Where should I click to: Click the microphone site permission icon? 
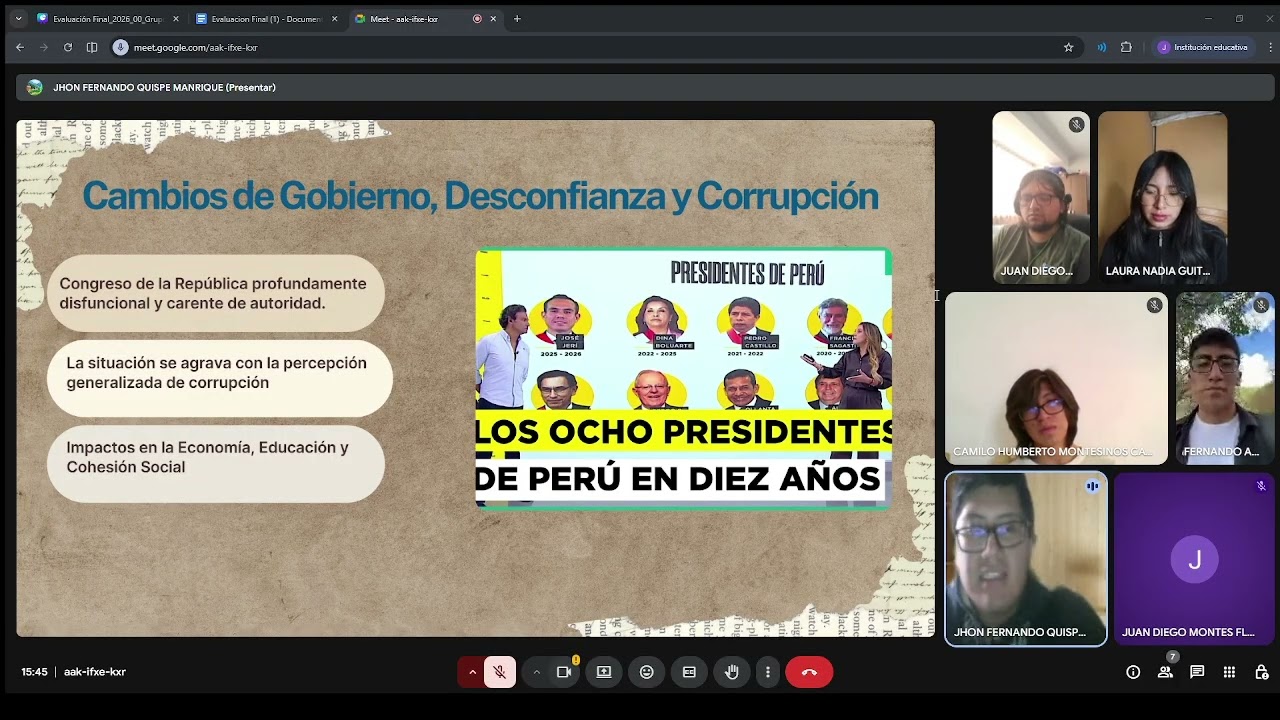(121, 47)
